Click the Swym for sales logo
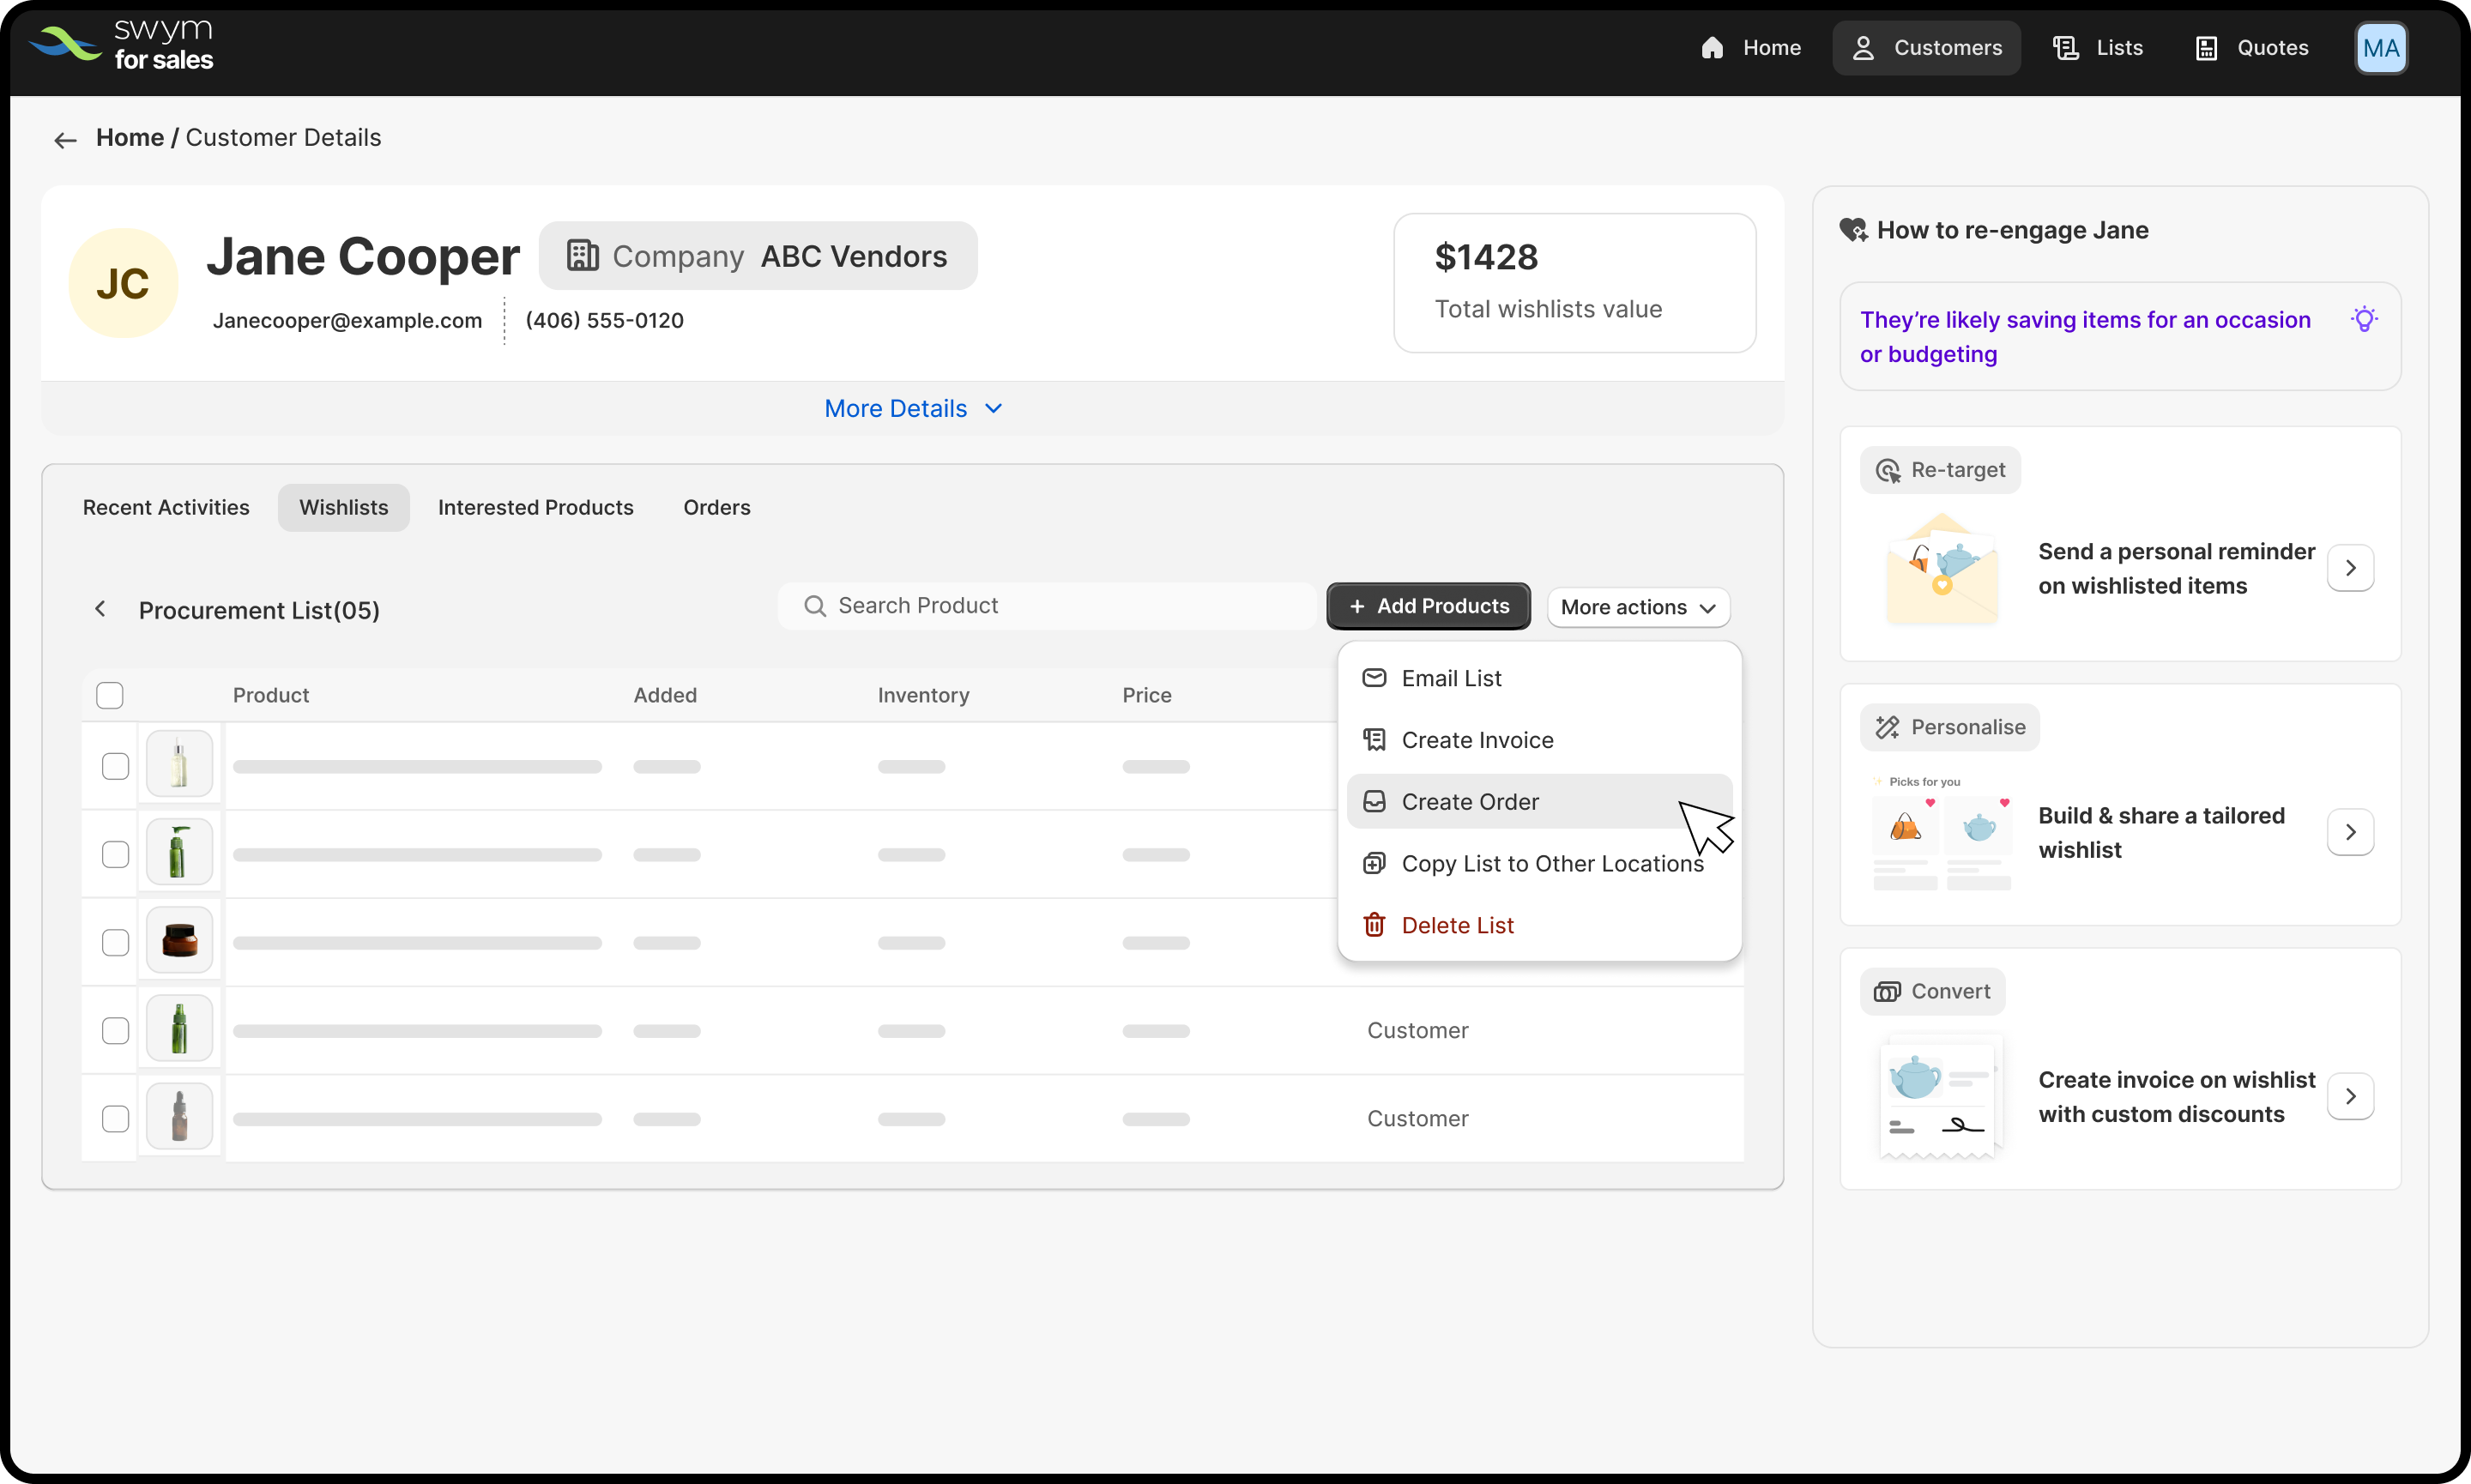 [x=121, y=46]
